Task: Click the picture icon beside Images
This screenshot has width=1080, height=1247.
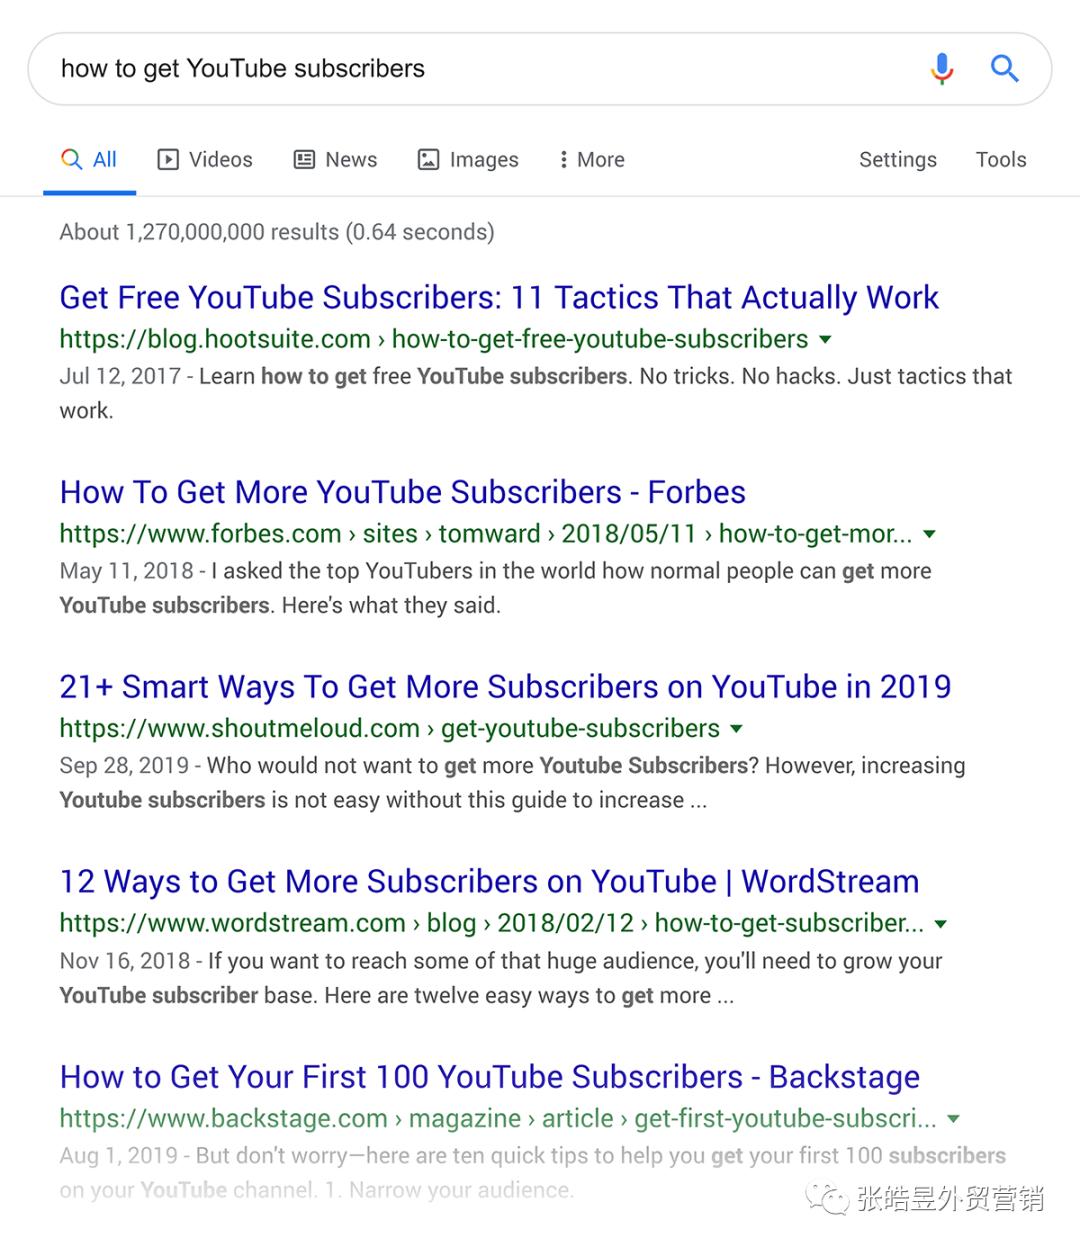Action: [x=428, y=159]
